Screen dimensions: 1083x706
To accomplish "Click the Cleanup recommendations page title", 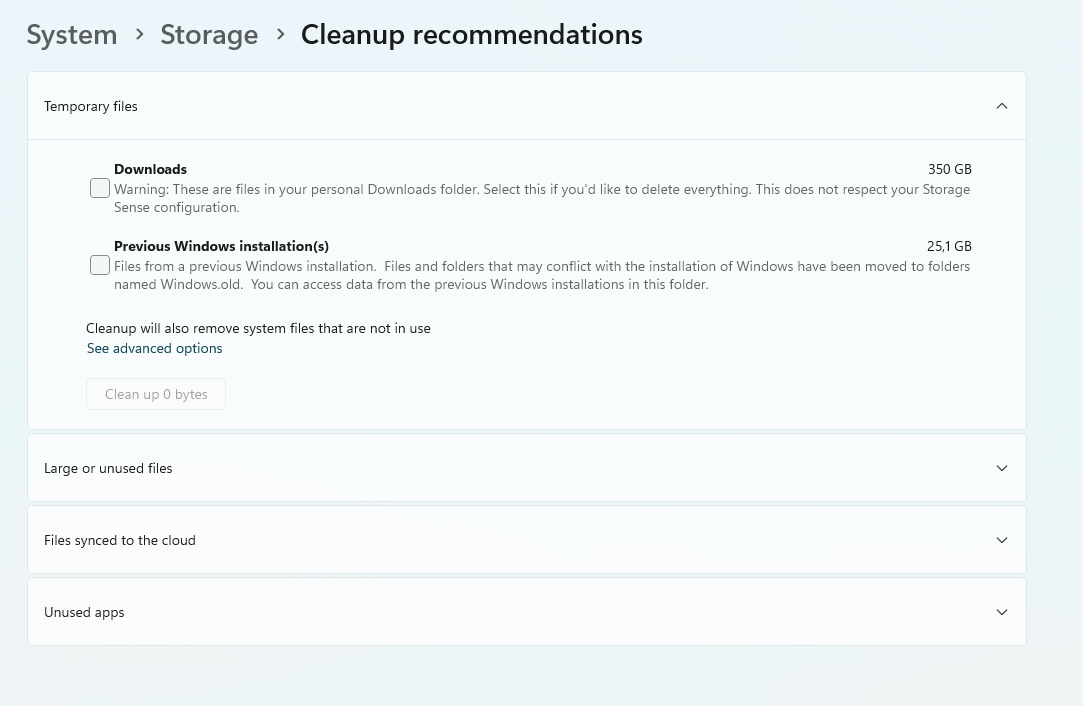I will coord(471,35).
